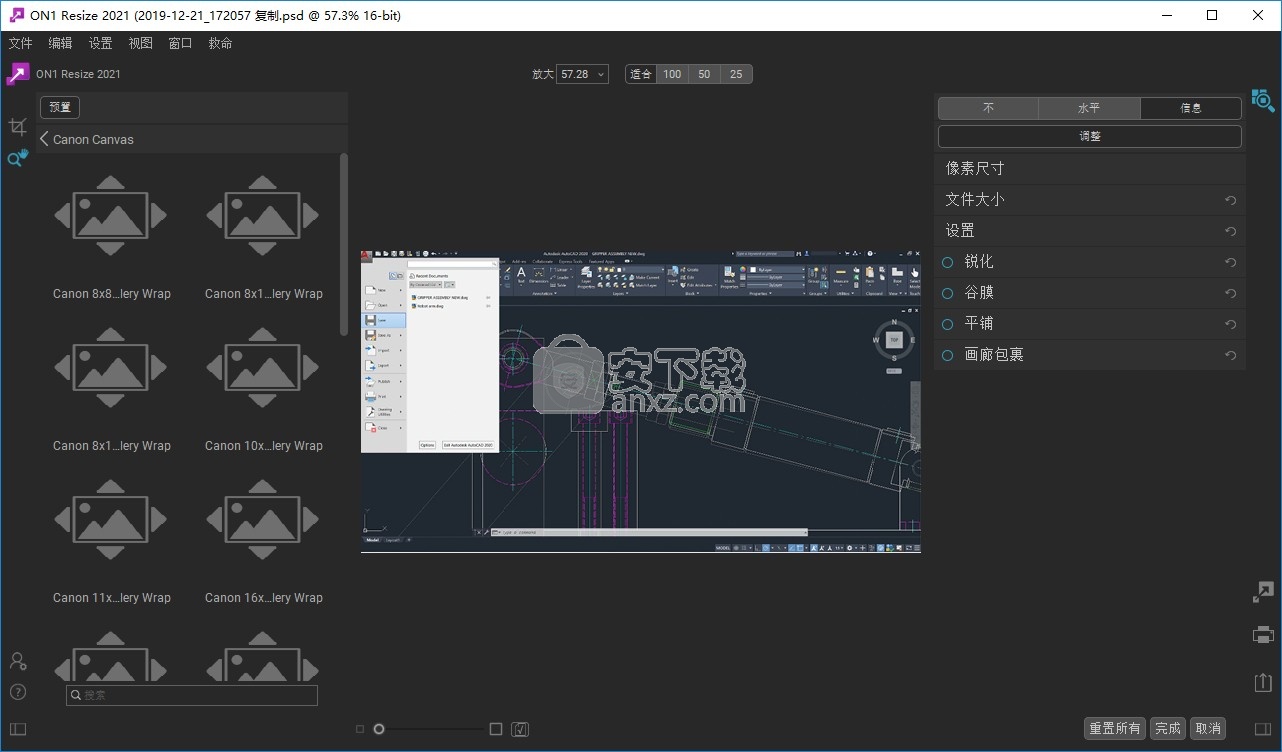Screen dimensions: 1282x752
Task: Reset the 锐化 pane
Action: [x=1231, y=262]
